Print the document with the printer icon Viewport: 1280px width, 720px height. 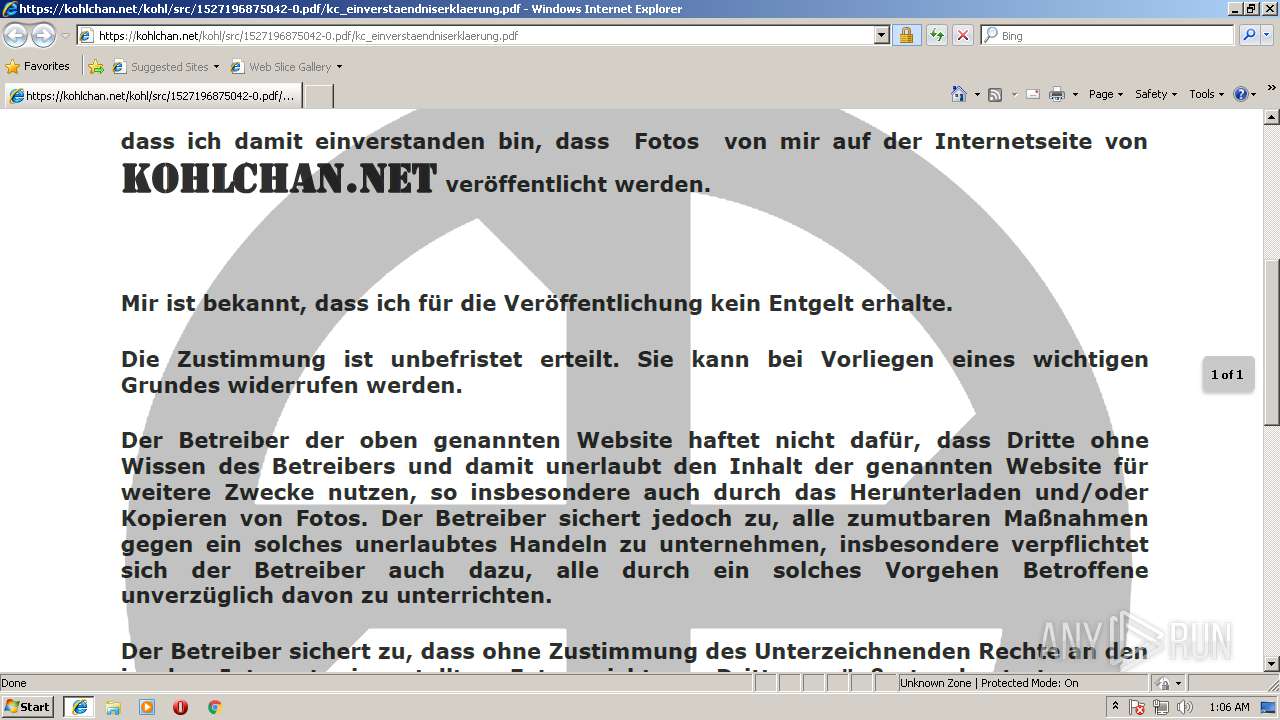coord(1056,94)
